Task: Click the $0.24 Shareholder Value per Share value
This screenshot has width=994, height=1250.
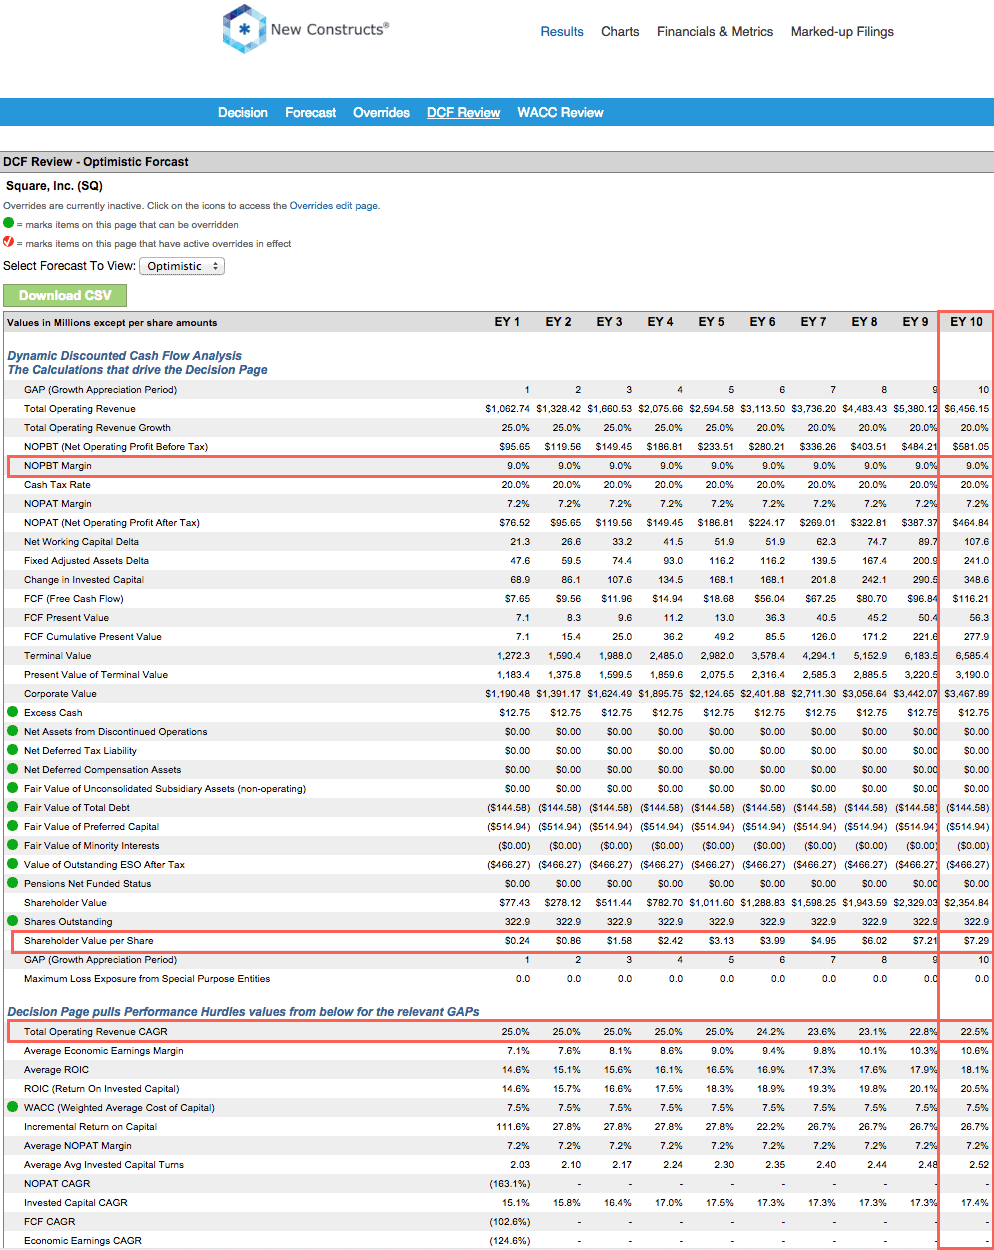Action: coord(518,940)
